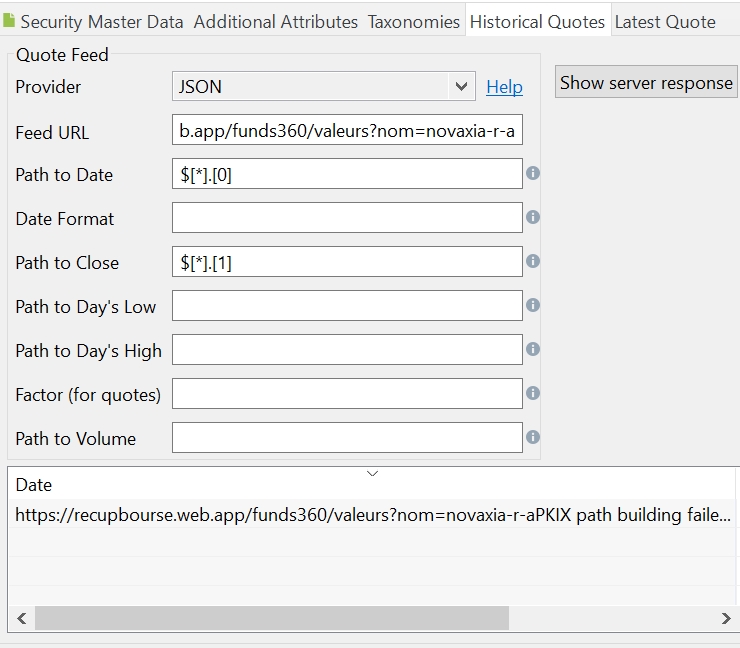Select the Taxonomies tab
This screenshot has height=648, width=740.
(x=414, y=22)
